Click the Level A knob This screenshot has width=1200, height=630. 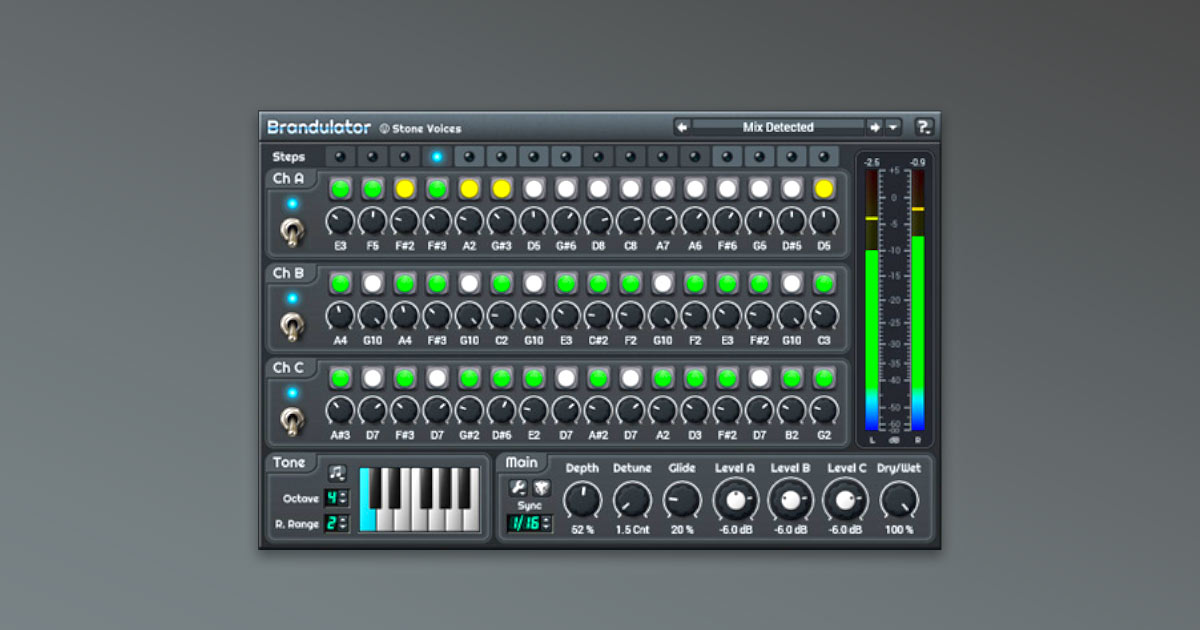(736, 500)
